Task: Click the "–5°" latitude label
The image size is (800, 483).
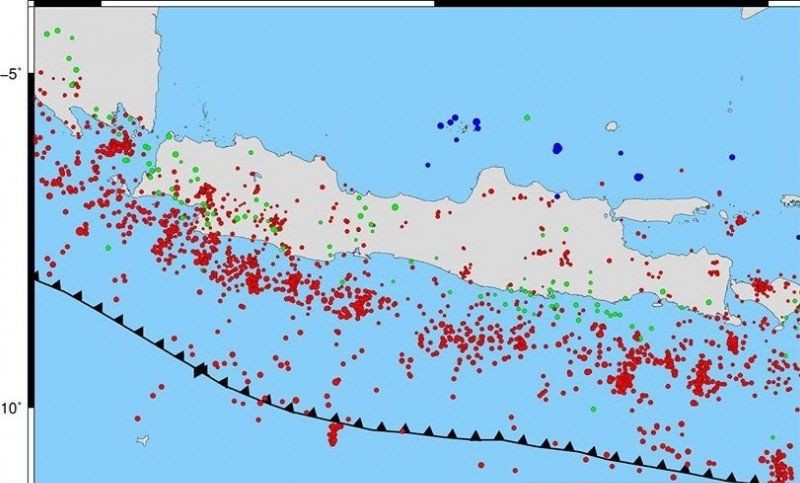Action: point(11,75)
